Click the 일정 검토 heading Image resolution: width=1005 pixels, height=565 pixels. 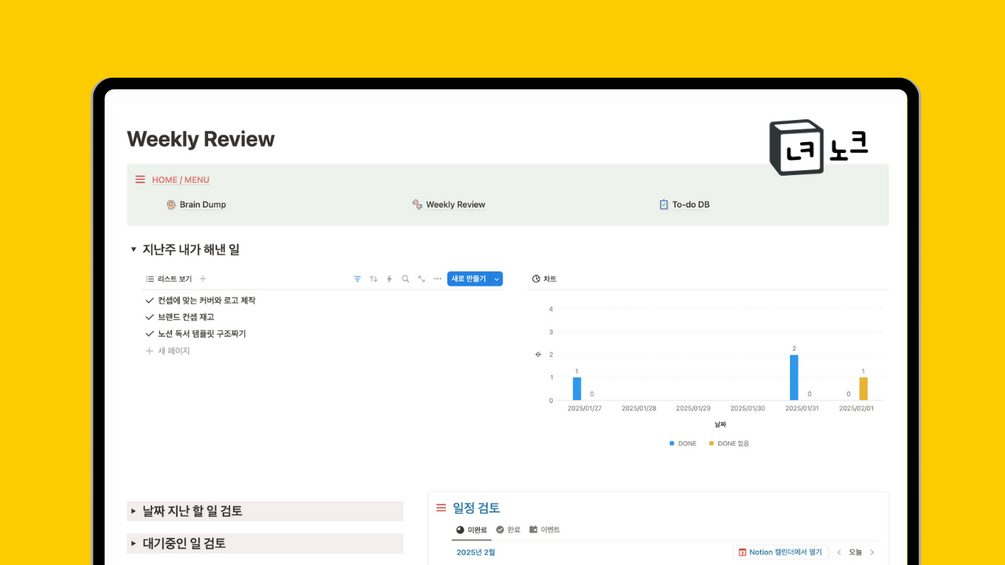click(476, 508)
